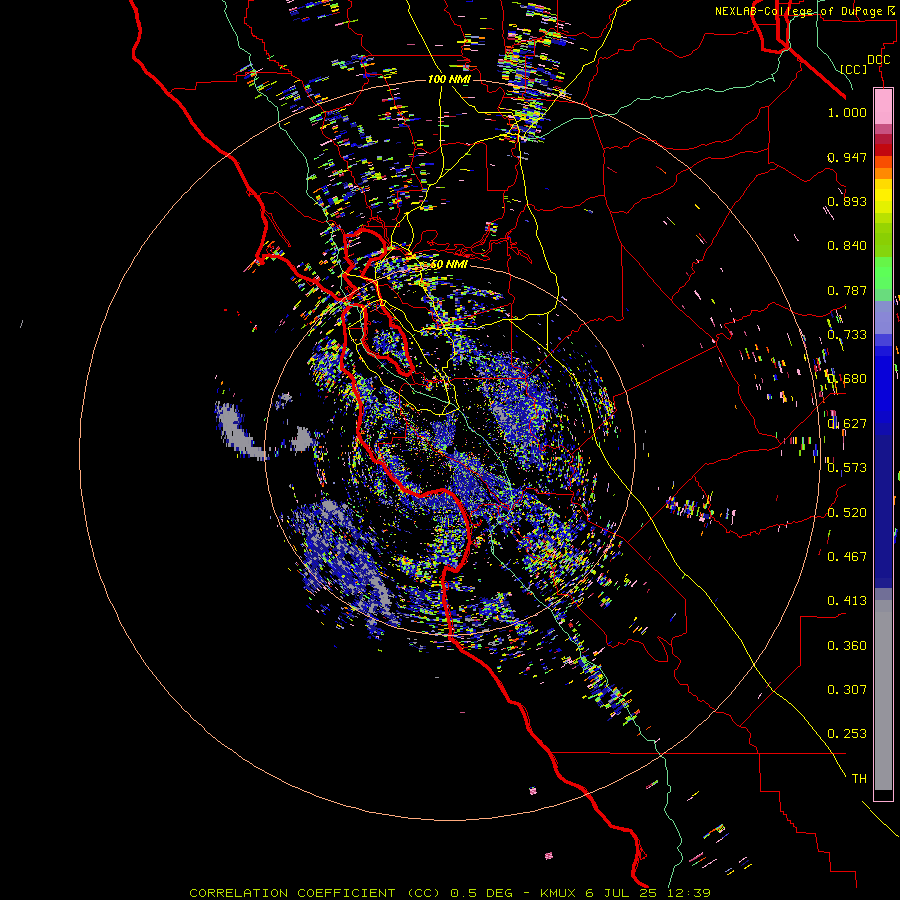Select the 0.467 legend value
The width and height of the screenshot is (900, 900).
tap(847, 557)
